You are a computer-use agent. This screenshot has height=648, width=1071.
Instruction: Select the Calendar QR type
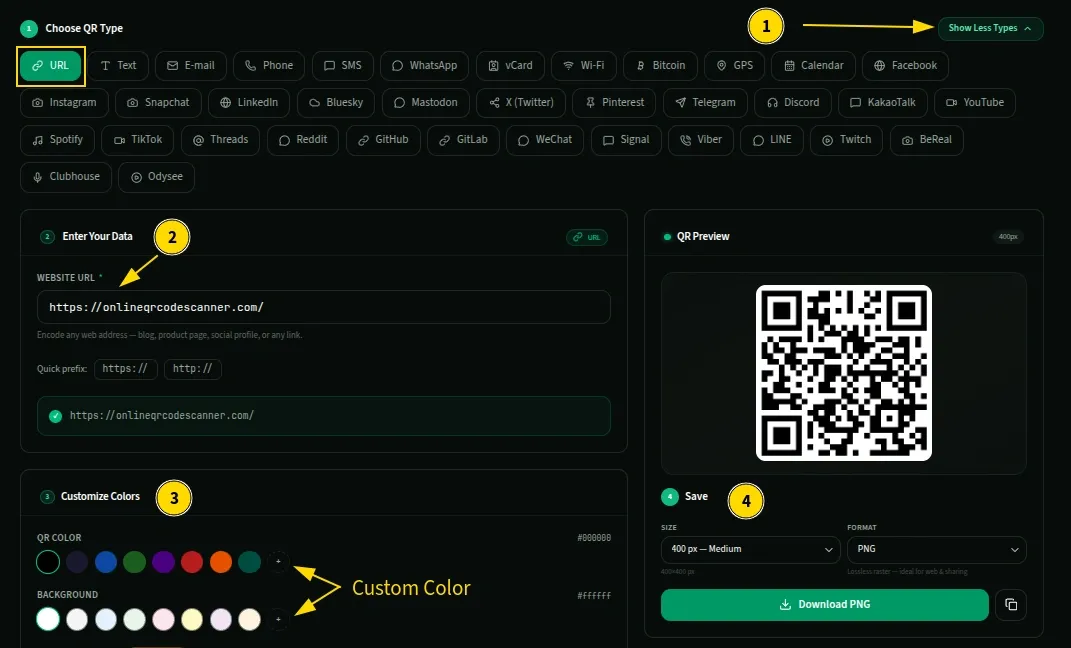tap(813, 66)
